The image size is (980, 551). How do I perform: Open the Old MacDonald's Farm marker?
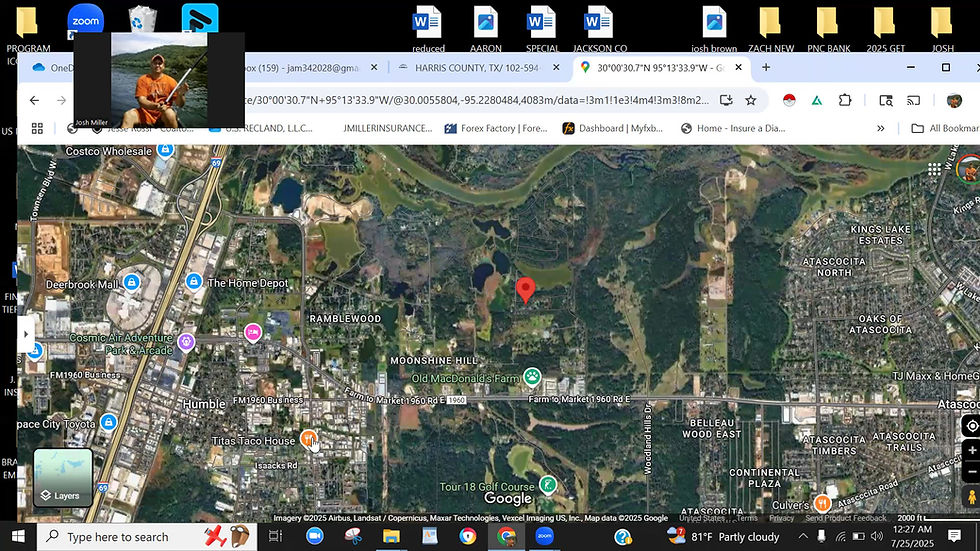tap(532, 377)
